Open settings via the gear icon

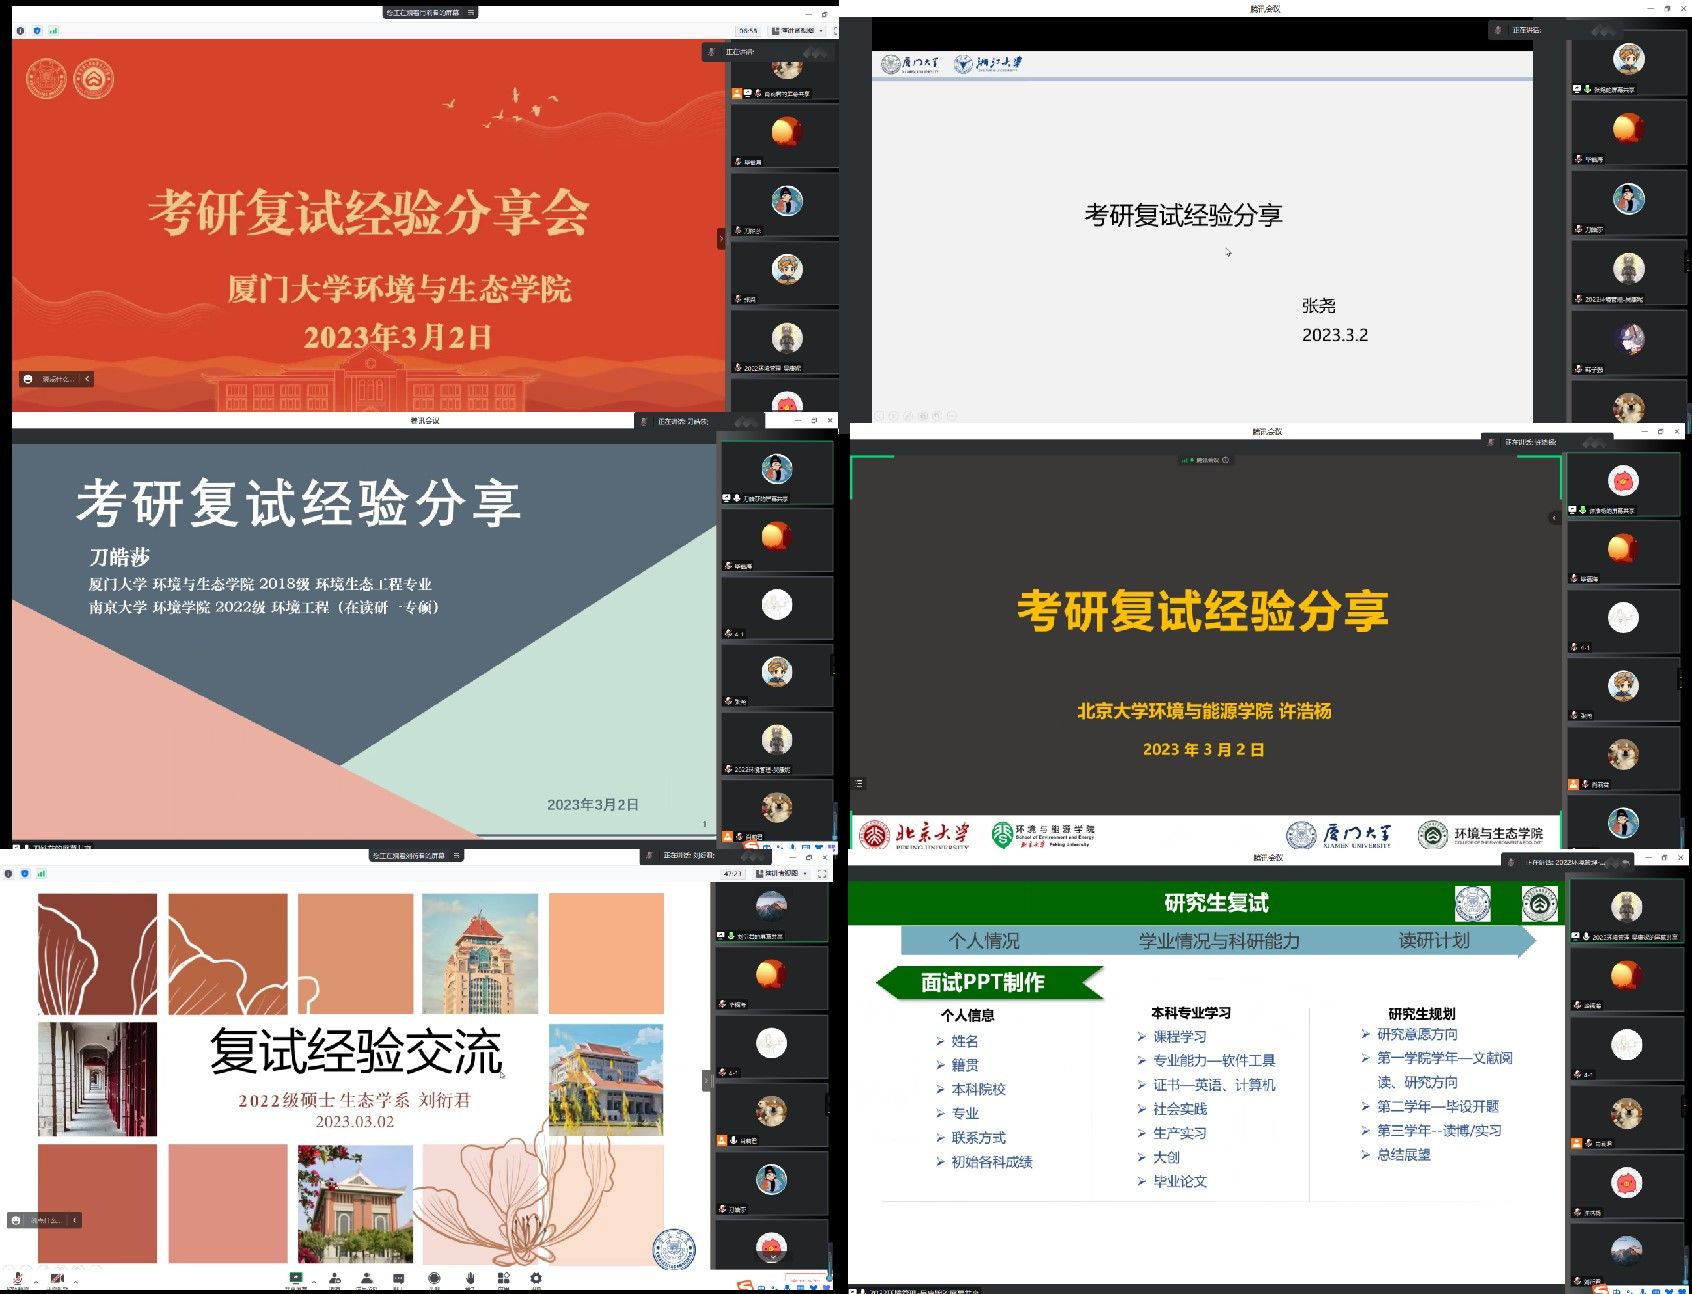[536, 1278]
